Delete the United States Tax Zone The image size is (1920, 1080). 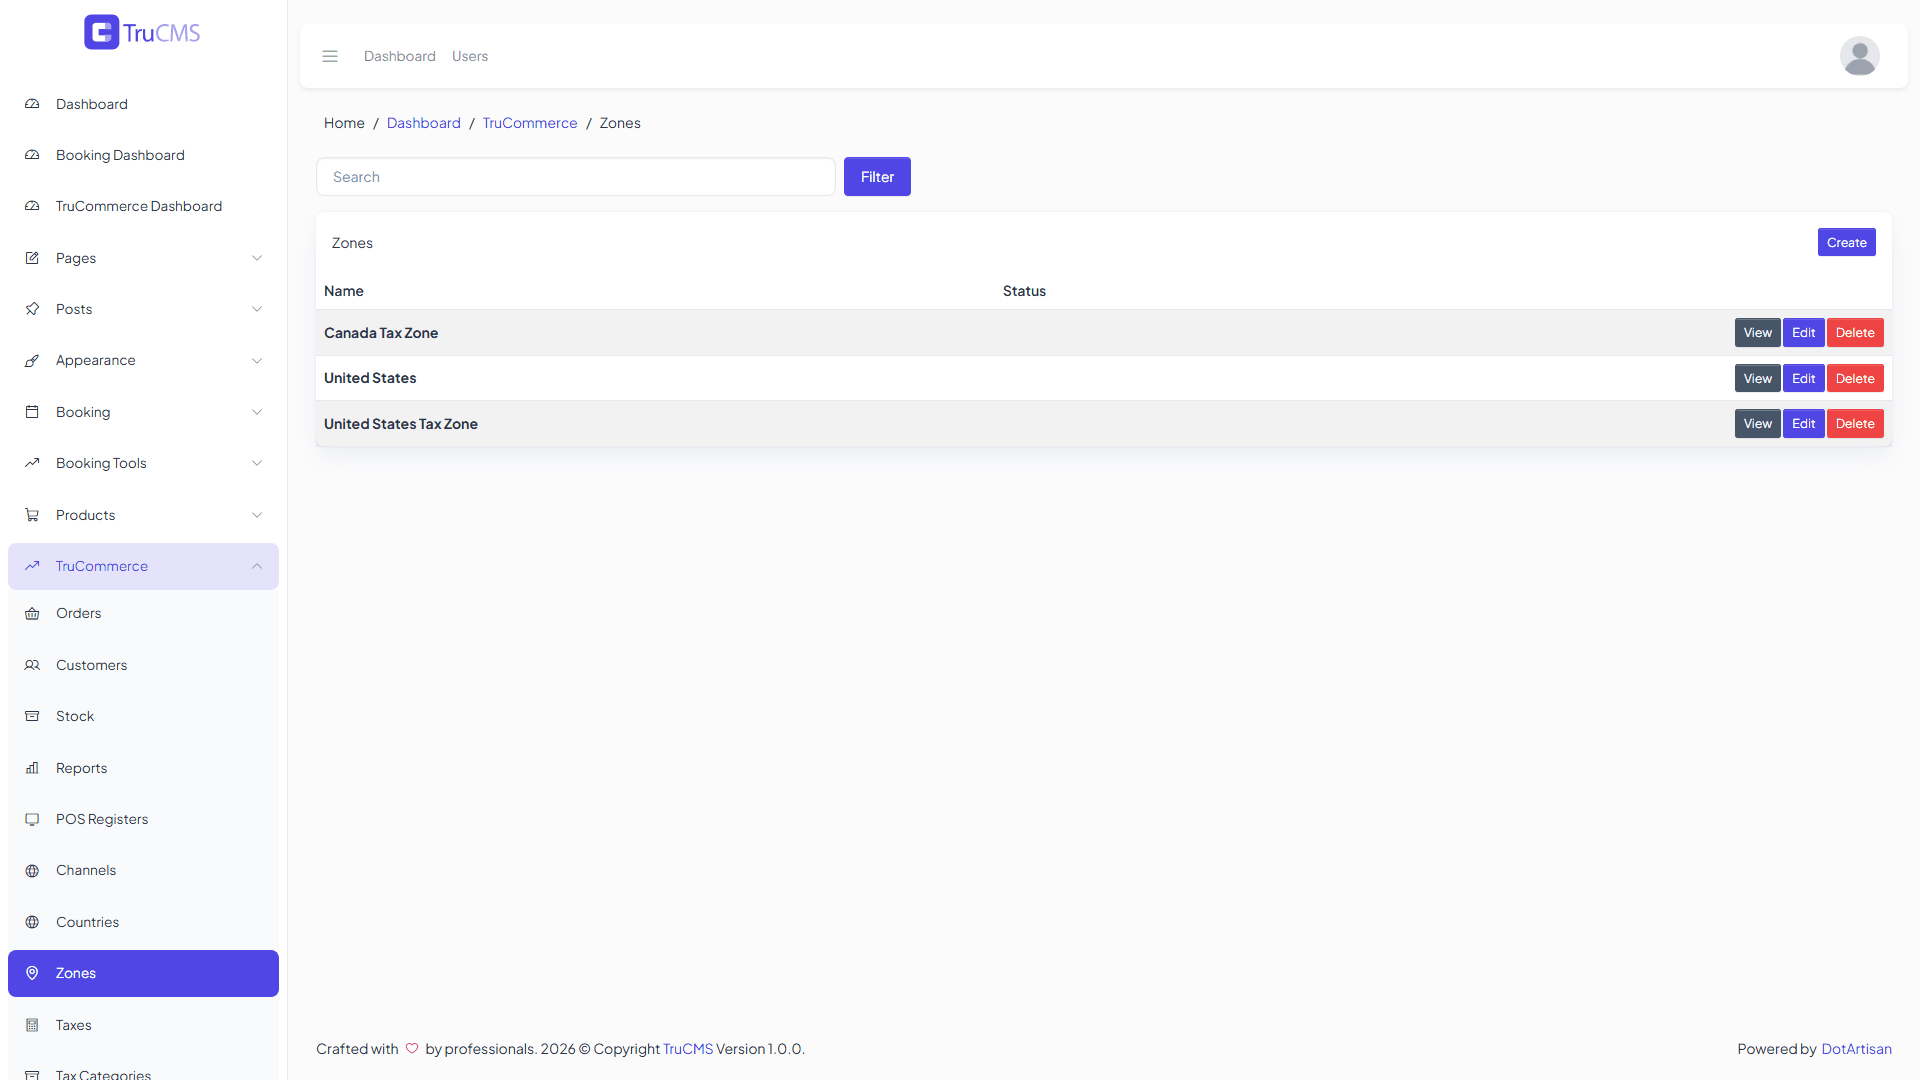[1855, 424]
